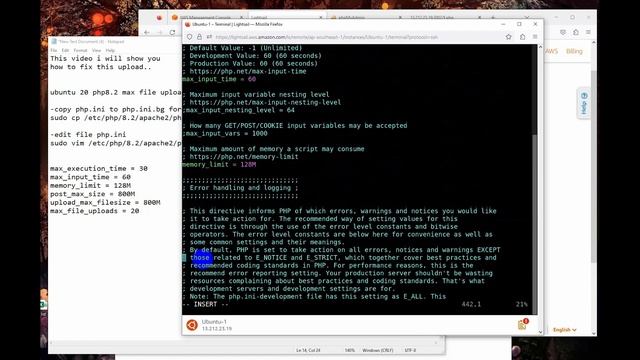The width and height of the screenshot is (640, 360).
Task: Open the clipboard icon with the red badge
Action: (x=522, y=324)
